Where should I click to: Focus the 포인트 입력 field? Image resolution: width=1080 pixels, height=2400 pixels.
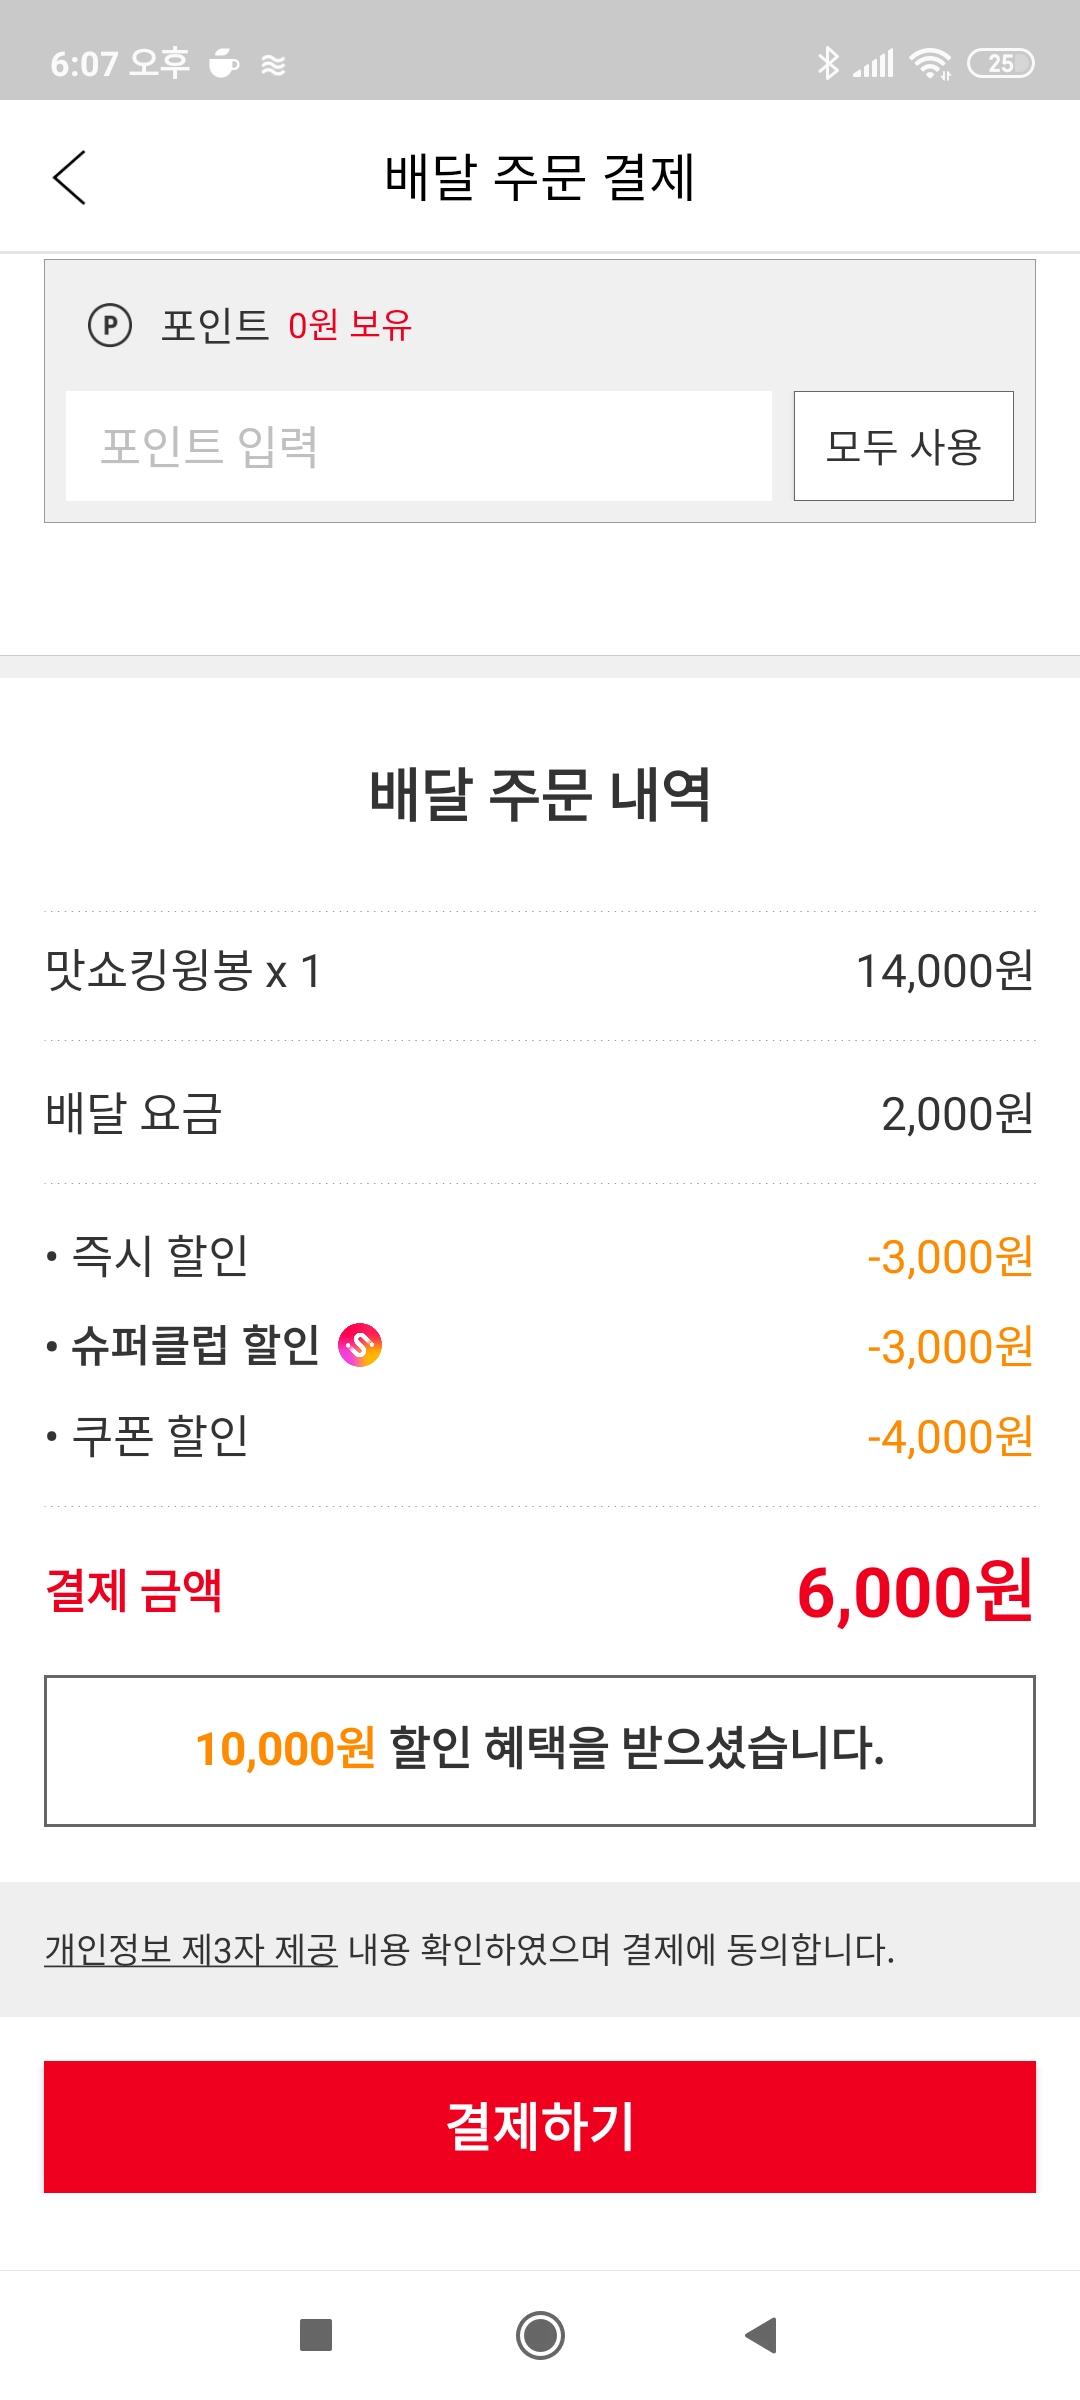pyautogui.click(x=418, y=446)
